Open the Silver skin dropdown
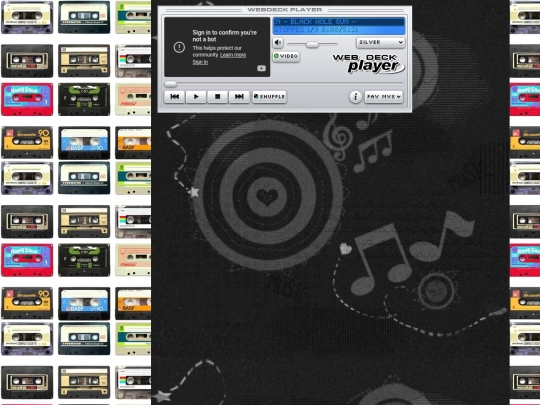Viewport: 540px width, 405px height. [x=381, y=42]
